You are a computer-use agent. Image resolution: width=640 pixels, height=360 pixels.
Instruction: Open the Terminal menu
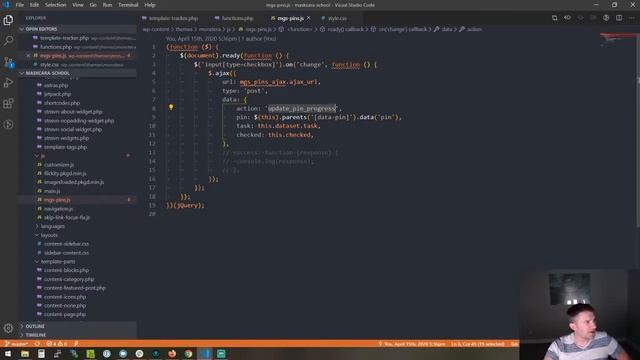click(x=128, y=5)
